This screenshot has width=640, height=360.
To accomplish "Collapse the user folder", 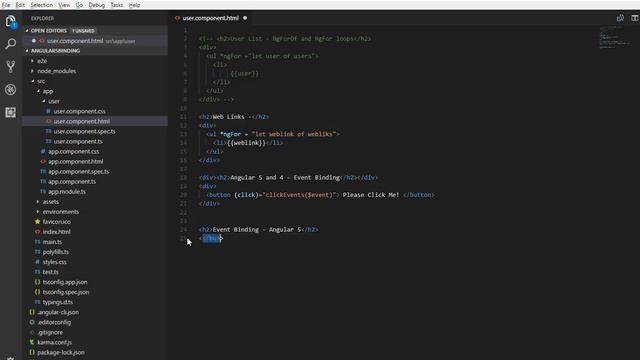I will pyautogui.click(x=53, y=101).
